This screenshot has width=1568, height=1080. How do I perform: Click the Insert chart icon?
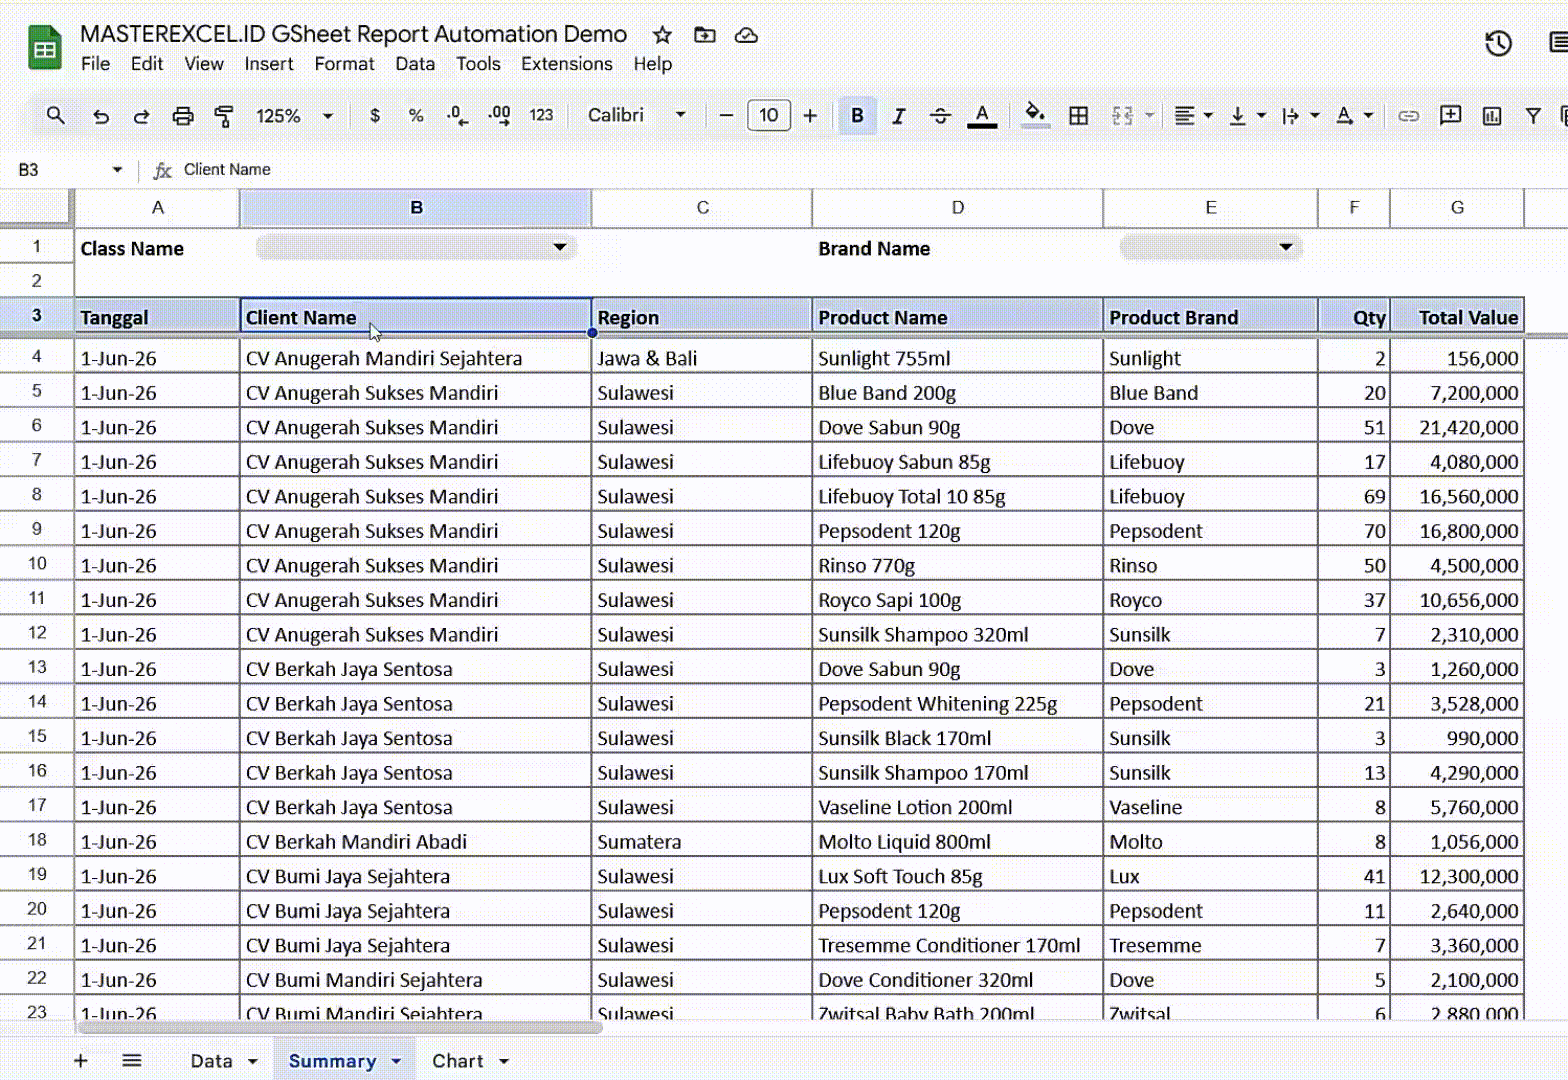1492,116
